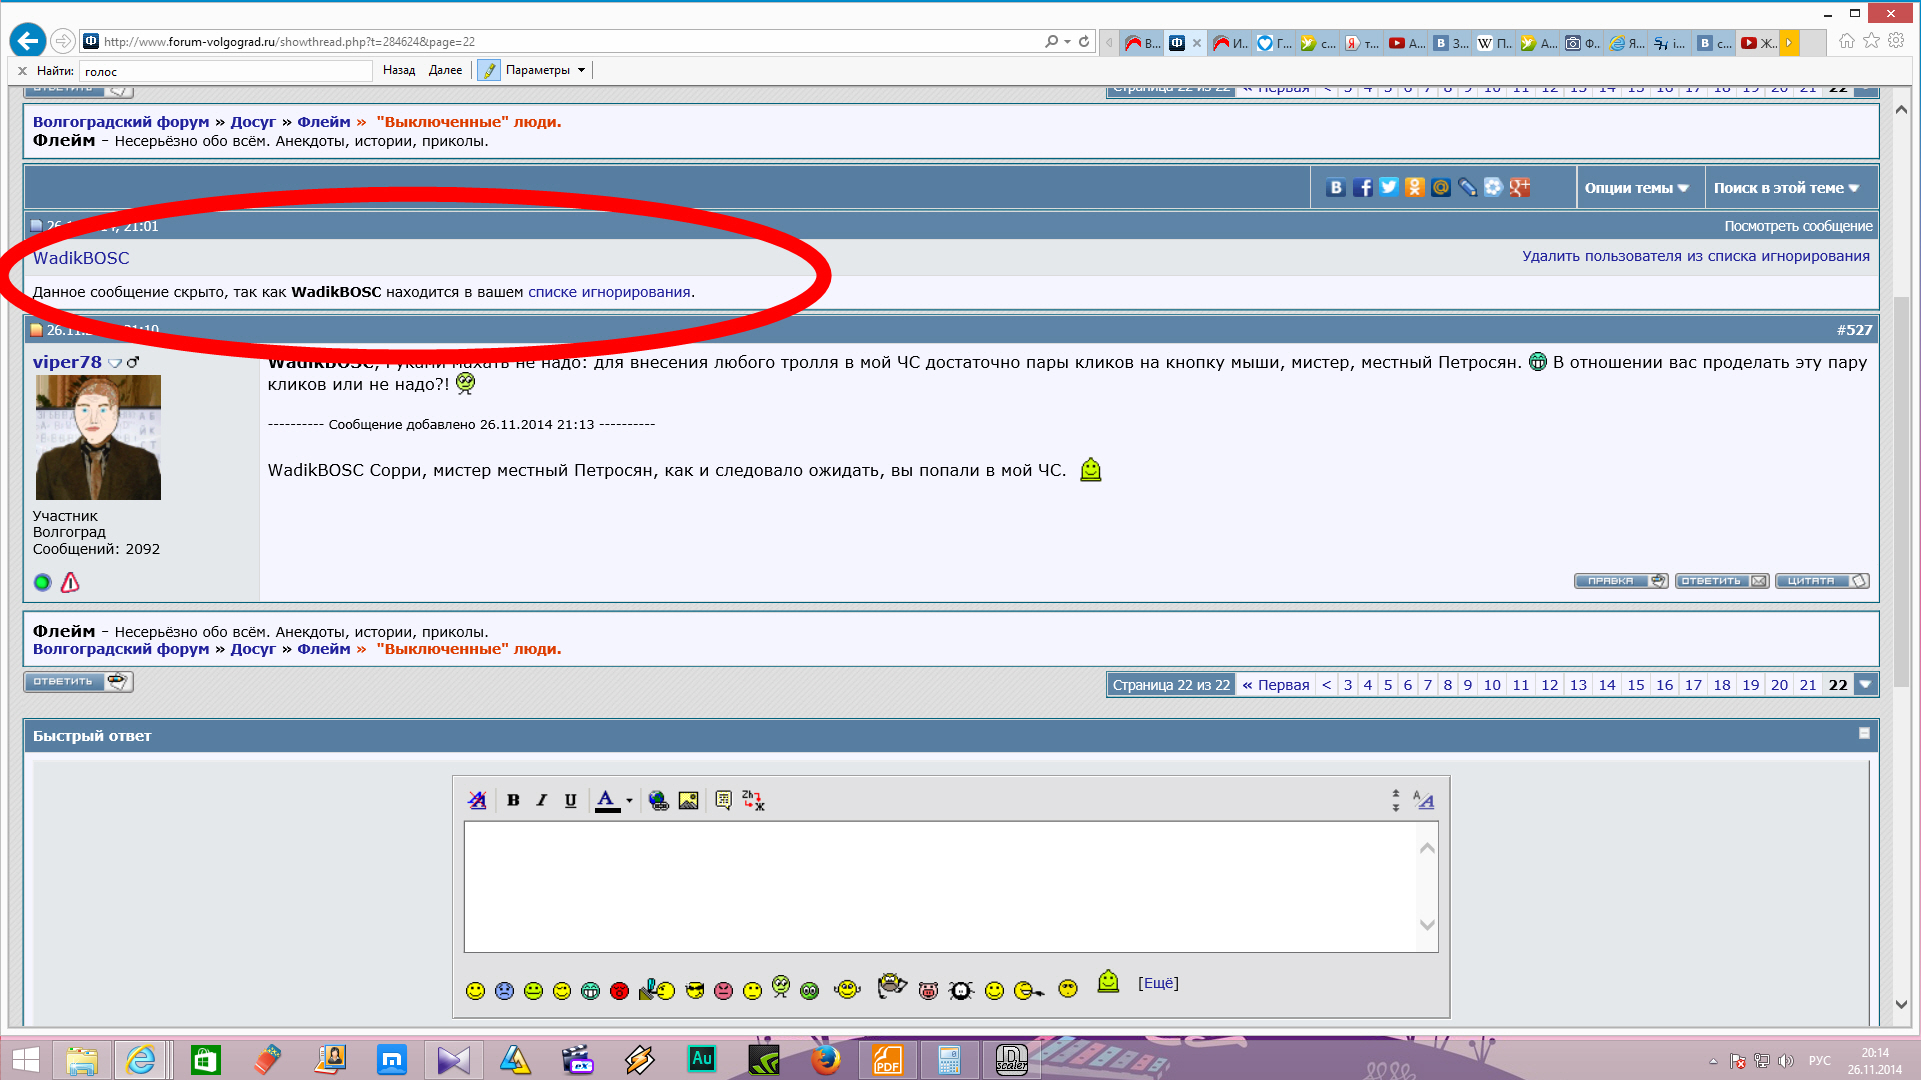Switch editor mode with A/A icon
1921x1080 pixels.
click(1423, 800)
